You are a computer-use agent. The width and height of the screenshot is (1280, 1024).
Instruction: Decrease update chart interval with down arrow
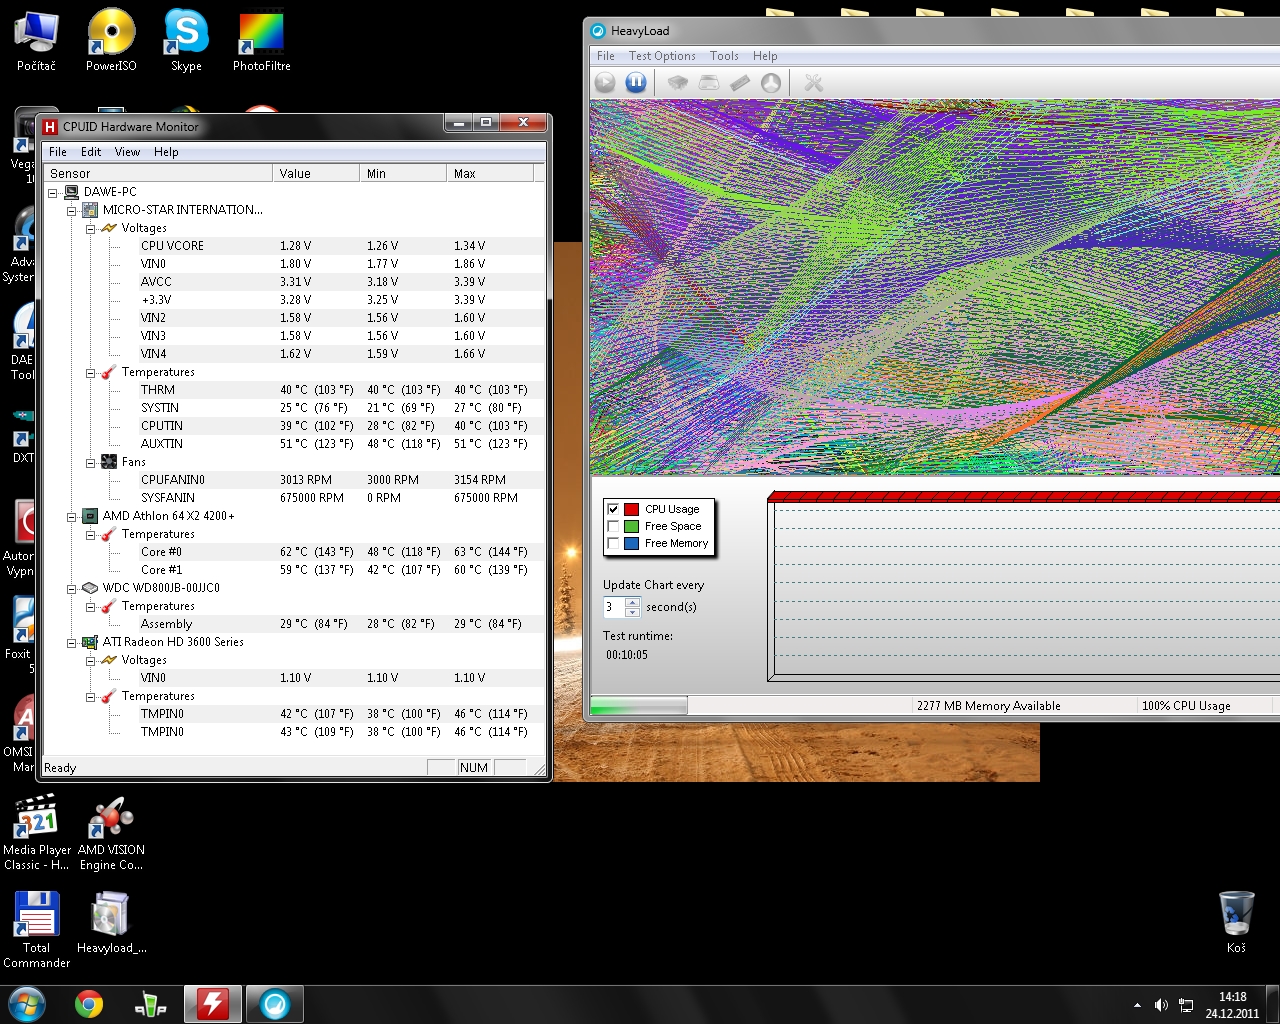[632, 612]
